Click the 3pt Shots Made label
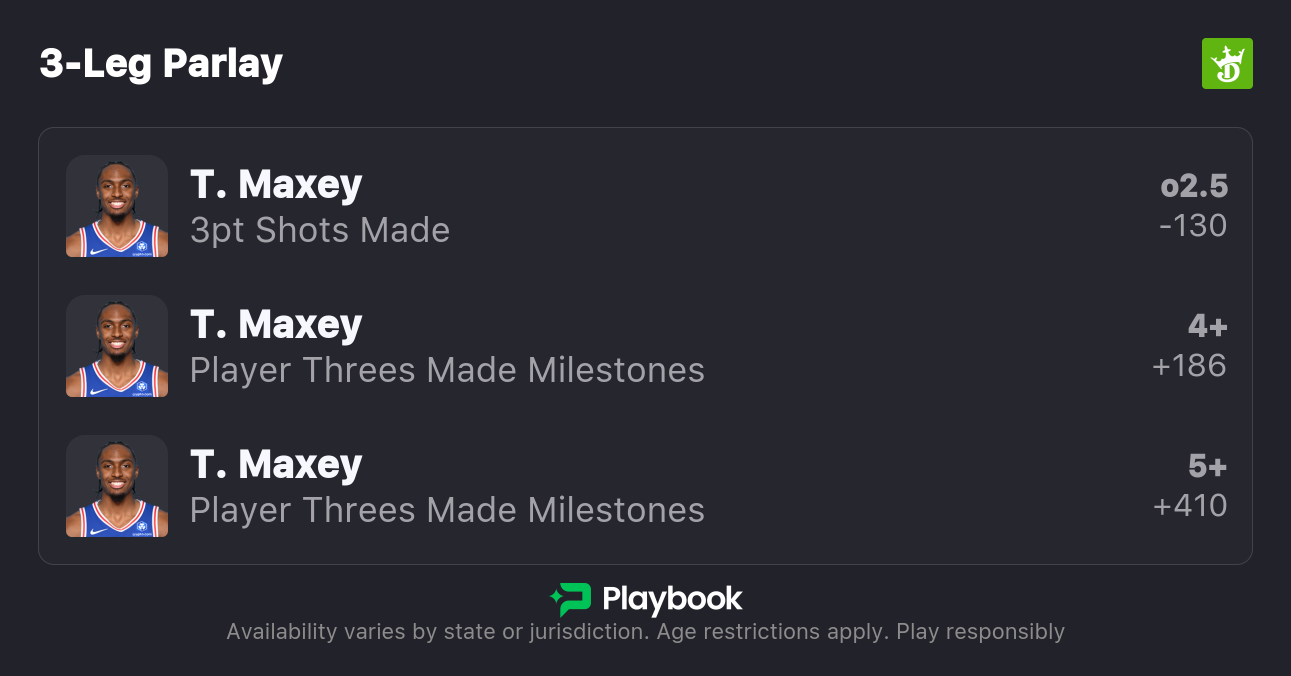 [x=320, y=230]
